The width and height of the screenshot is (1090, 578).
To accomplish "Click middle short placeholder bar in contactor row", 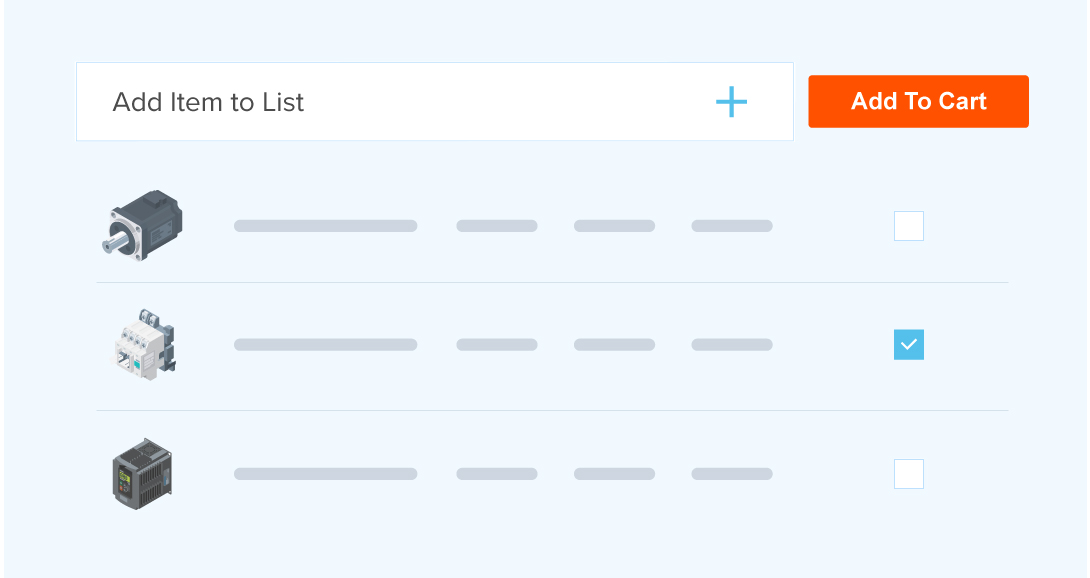I will (x=614, y=345).
